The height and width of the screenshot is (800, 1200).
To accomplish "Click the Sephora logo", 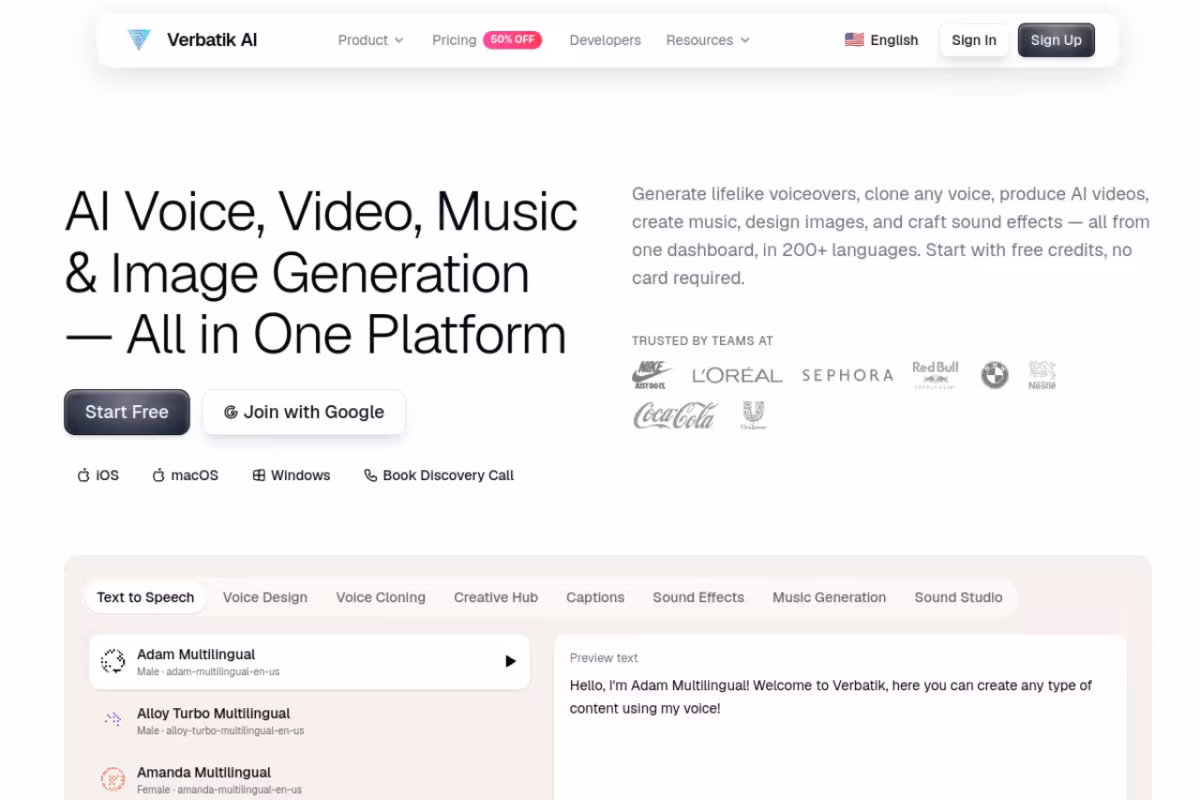I will 847,375.
